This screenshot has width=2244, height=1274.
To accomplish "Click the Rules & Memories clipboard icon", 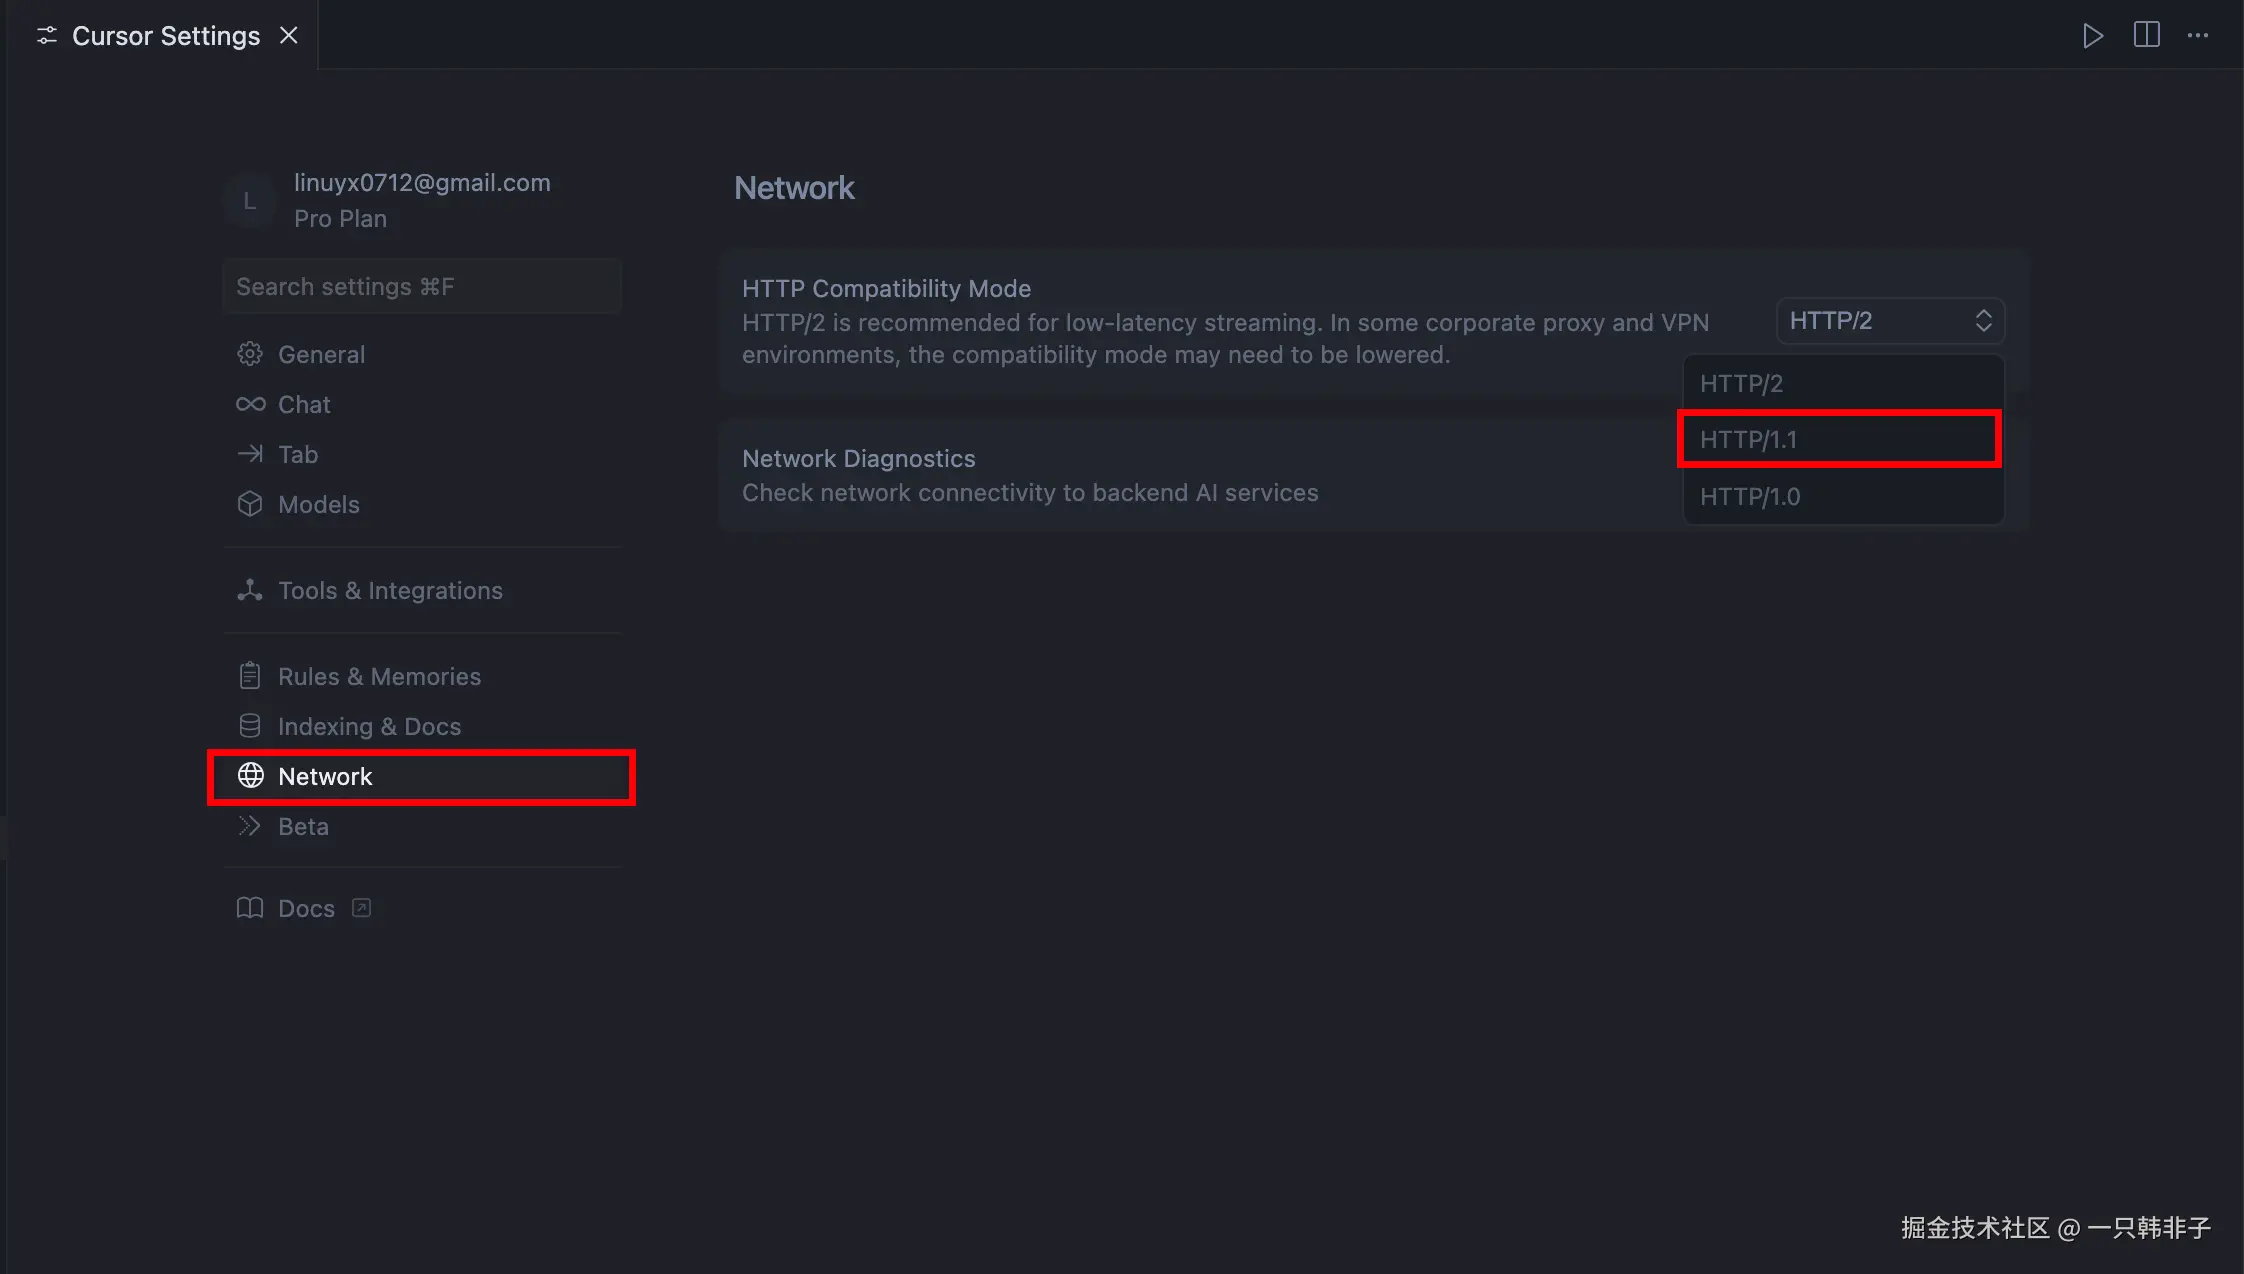I will pos(250,676).
